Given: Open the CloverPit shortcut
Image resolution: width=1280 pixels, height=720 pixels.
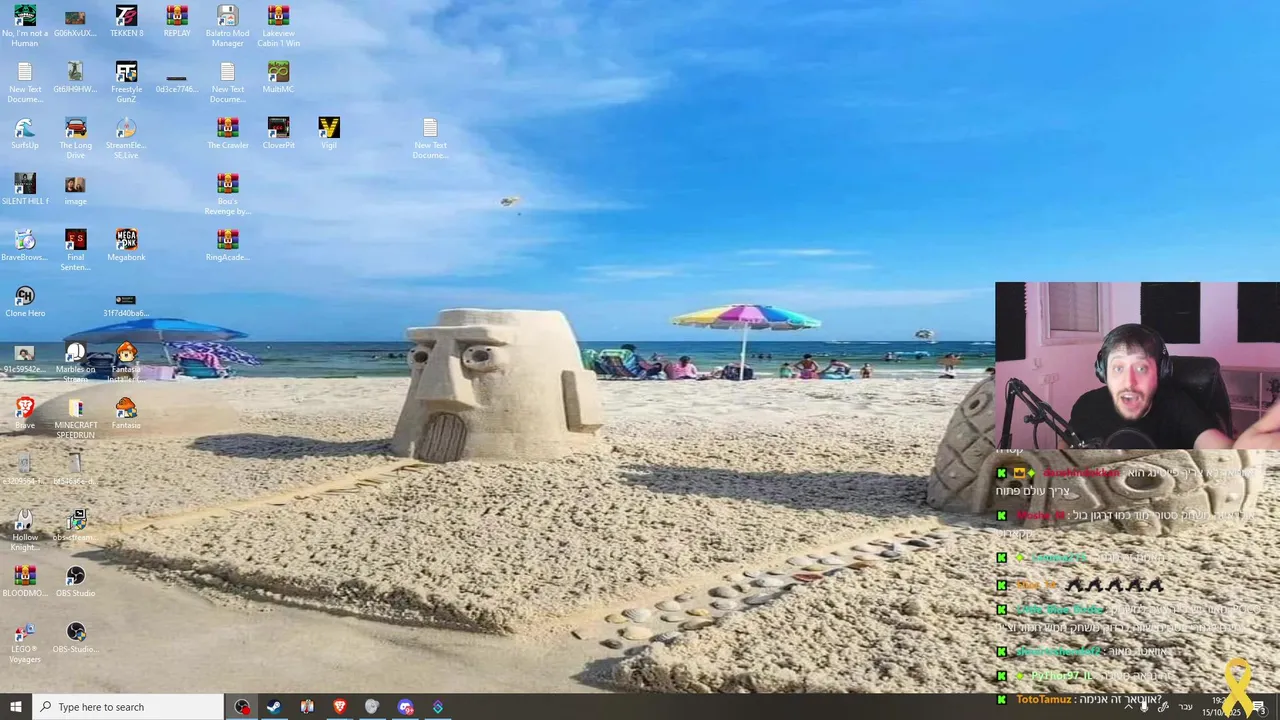Looking at the screenshot, I should point(278,133).
